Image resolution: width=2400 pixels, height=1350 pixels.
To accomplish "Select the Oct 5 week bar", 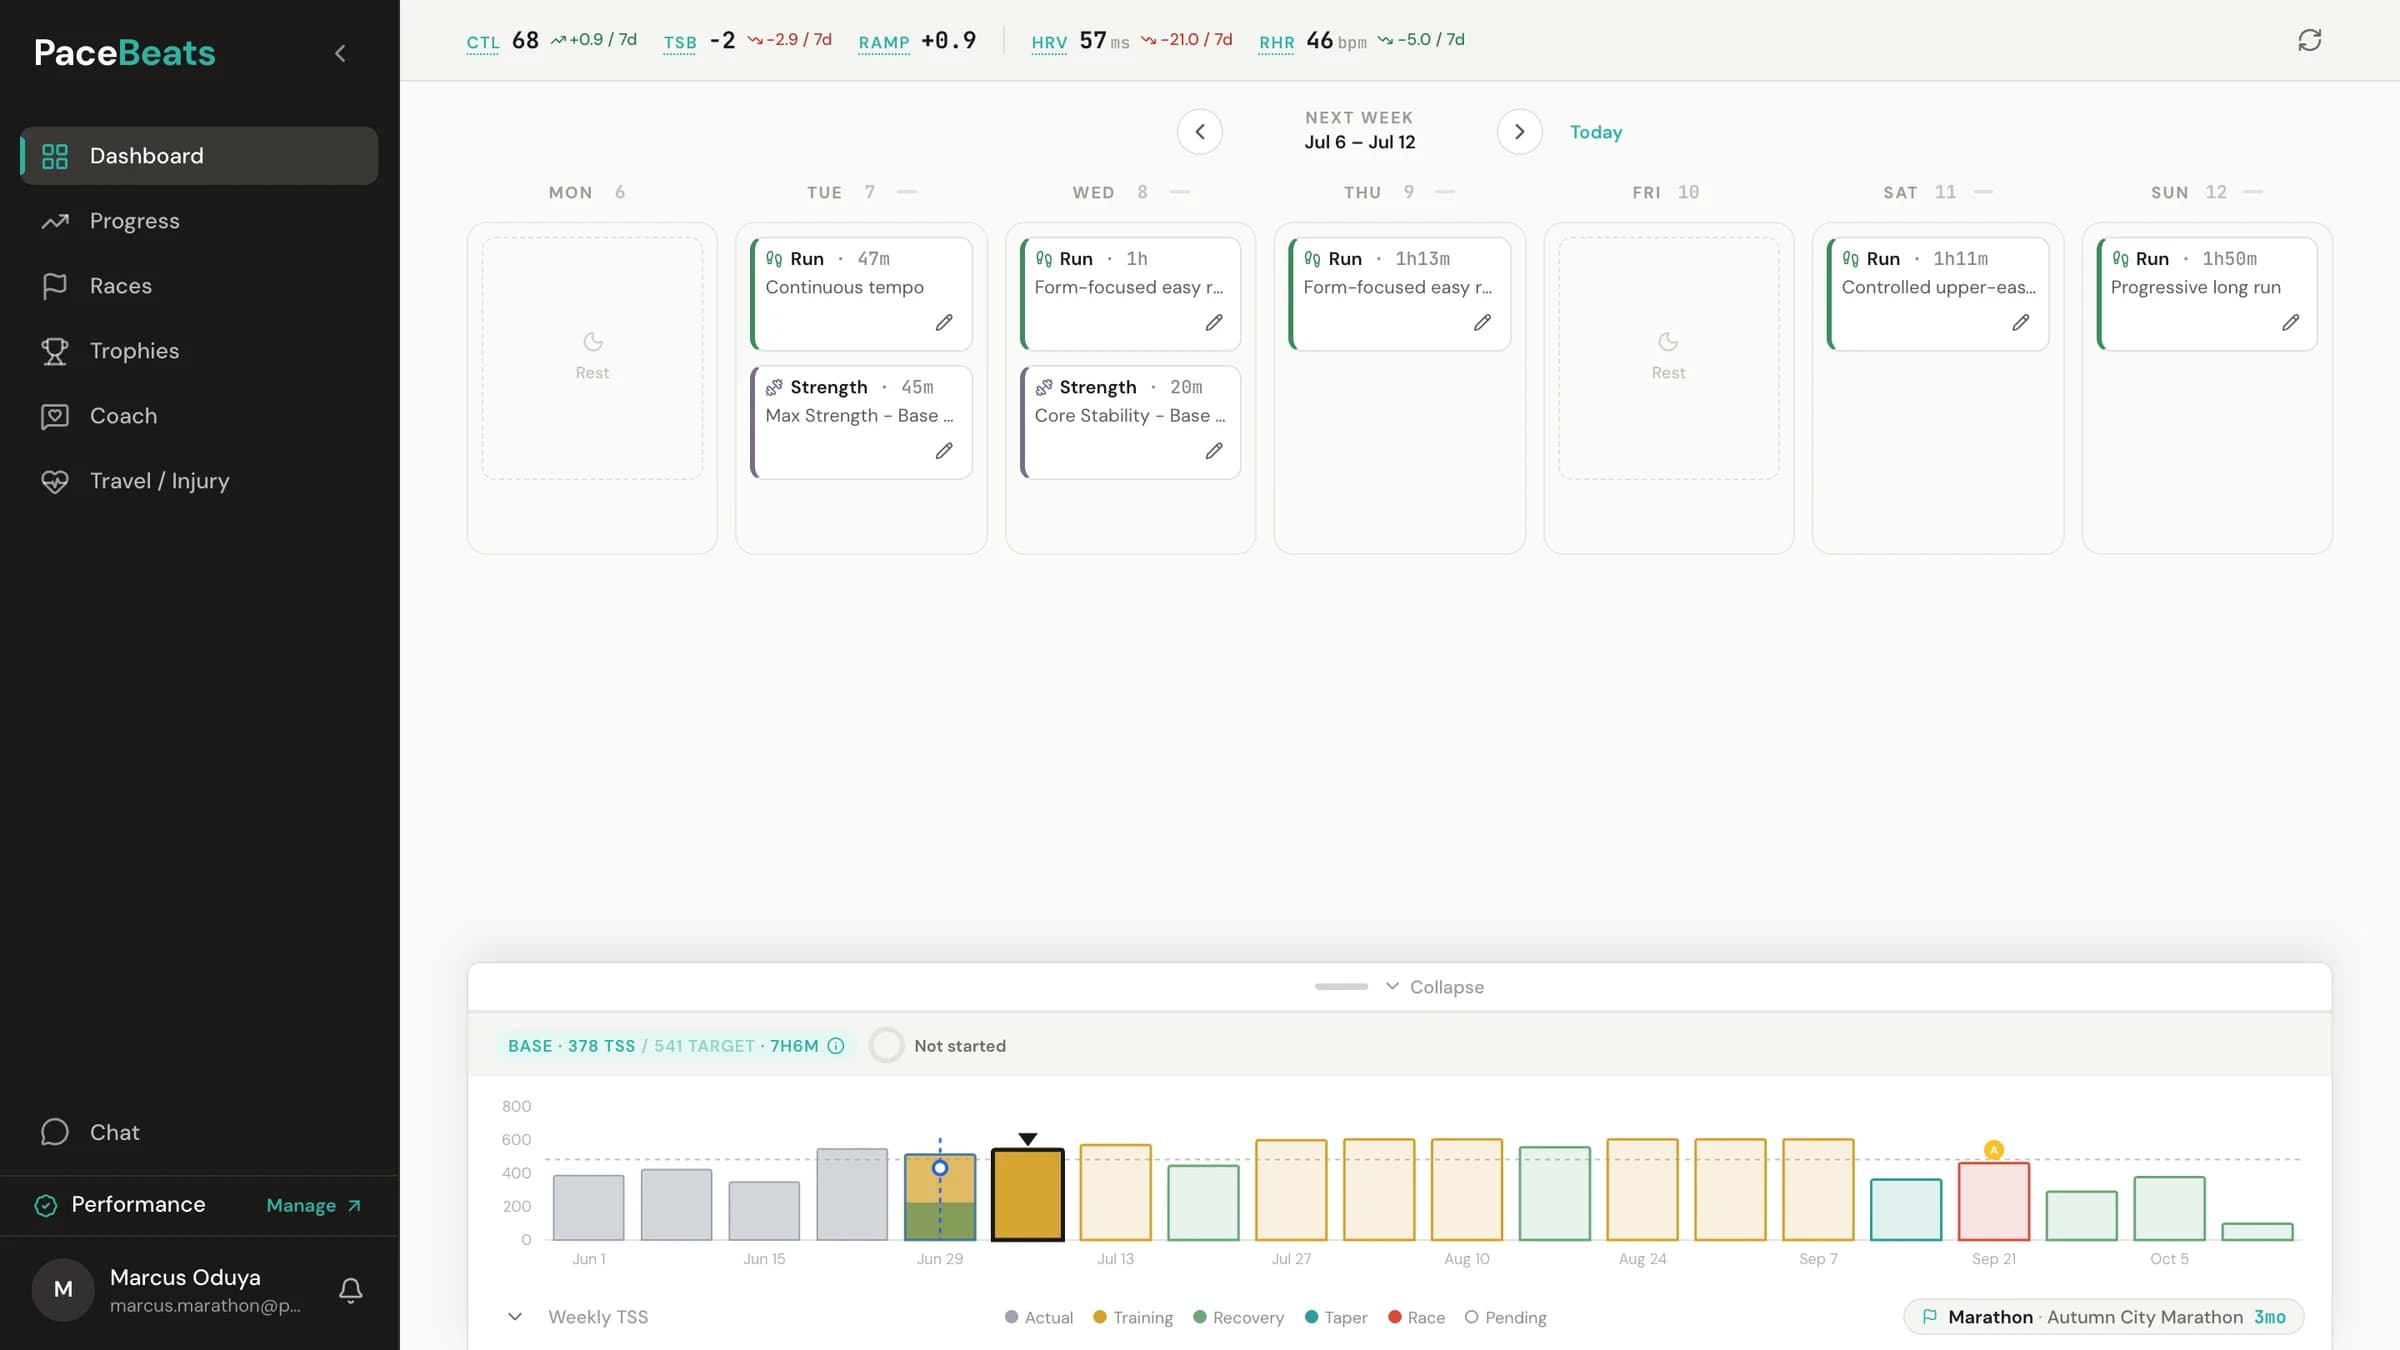I will pos(2169,1208).
